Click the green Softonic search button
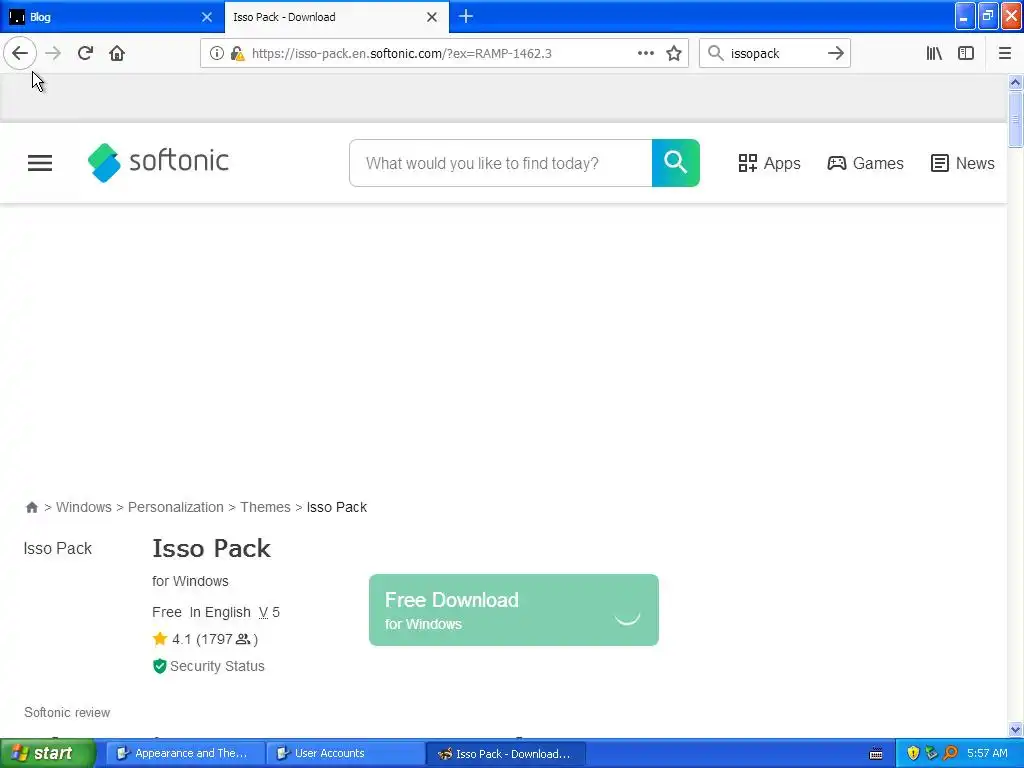 pos(676,163)
